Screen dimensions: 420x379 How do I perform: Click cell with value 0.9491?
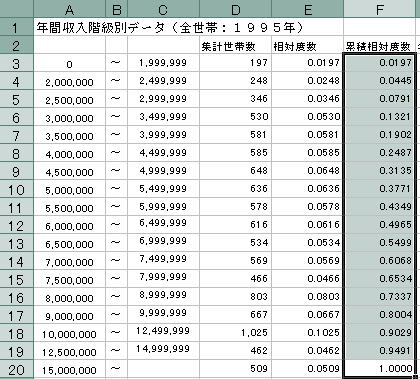(380, 351)
